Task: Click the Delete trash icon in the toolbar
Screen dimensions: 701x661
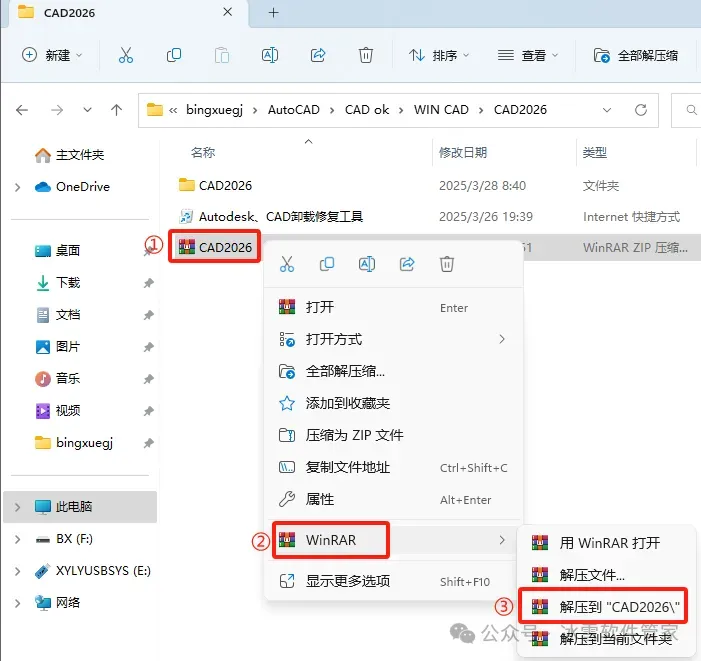Action: [x=366, y=55]
